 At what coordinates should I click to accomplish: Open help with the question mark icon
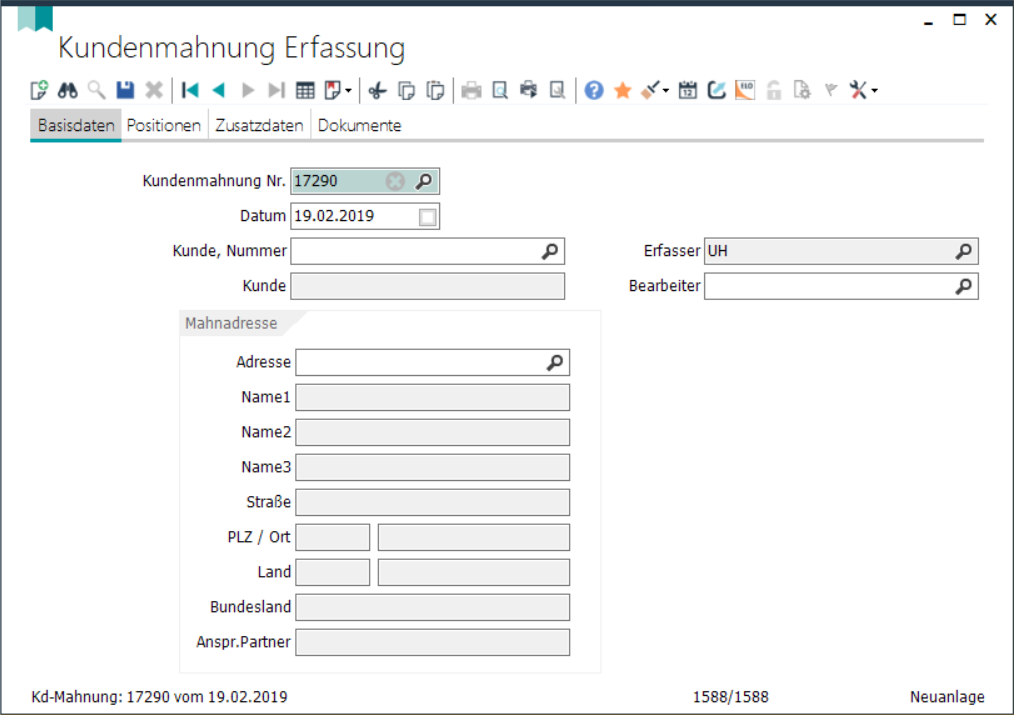coord(594,90)
